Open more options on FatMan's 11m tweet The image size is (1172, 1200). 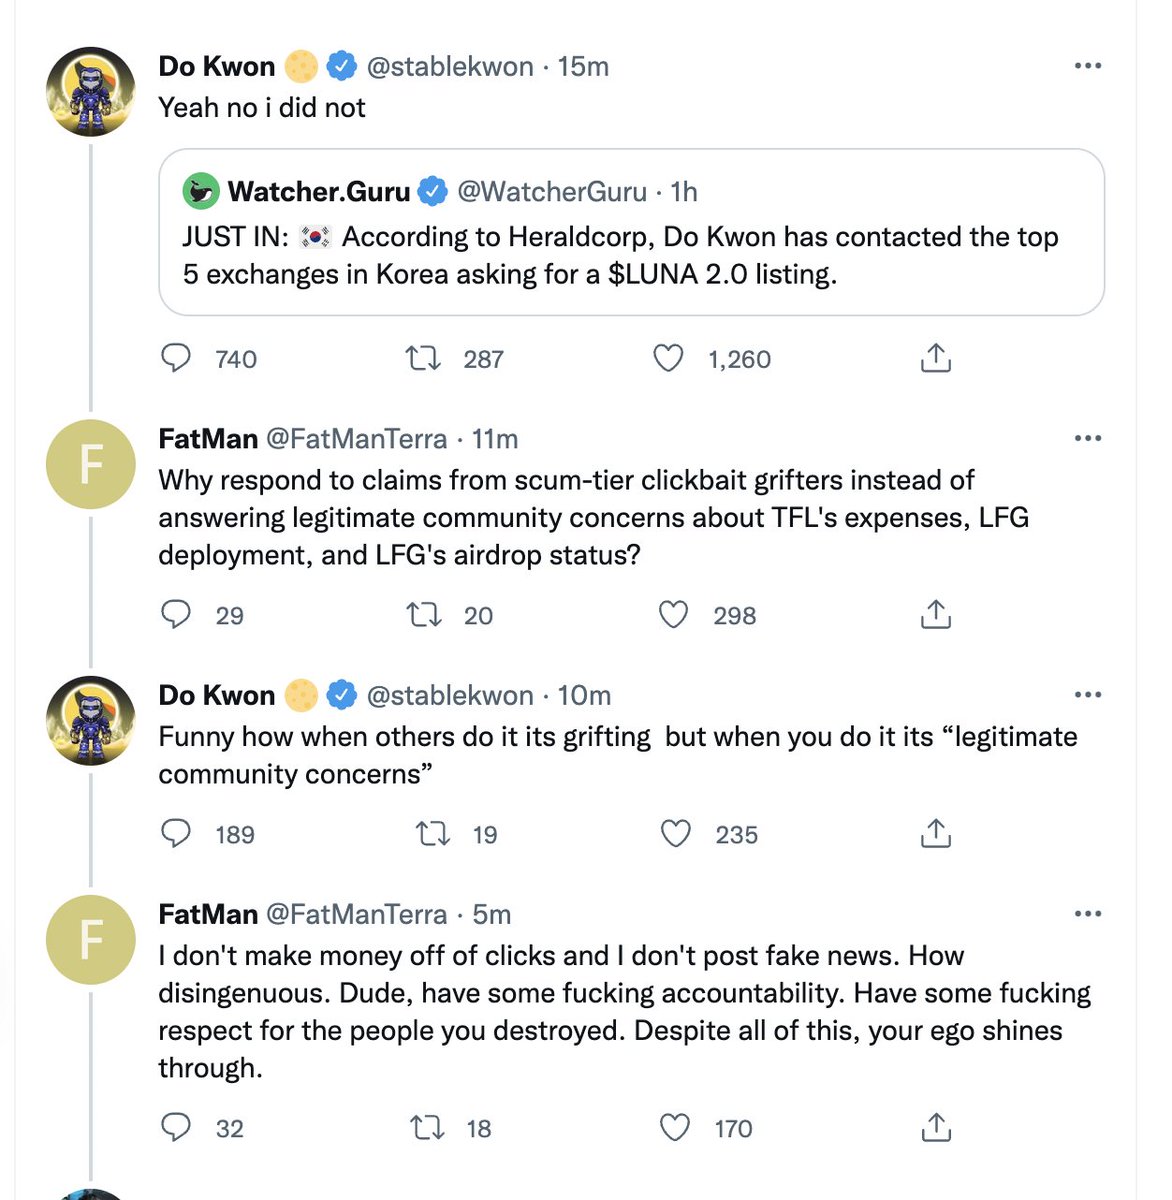(x=1087, y=438)
